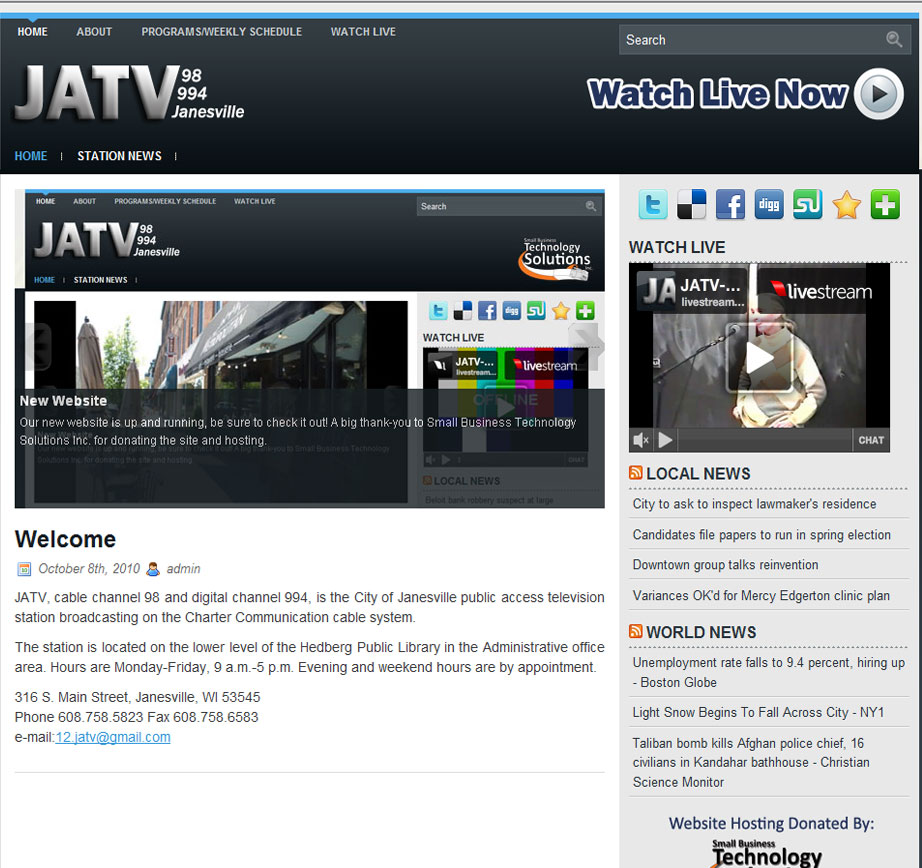This screenshot has height=868, width=922.
Task: Click the admin author name under Welcome
Action: 183,569
